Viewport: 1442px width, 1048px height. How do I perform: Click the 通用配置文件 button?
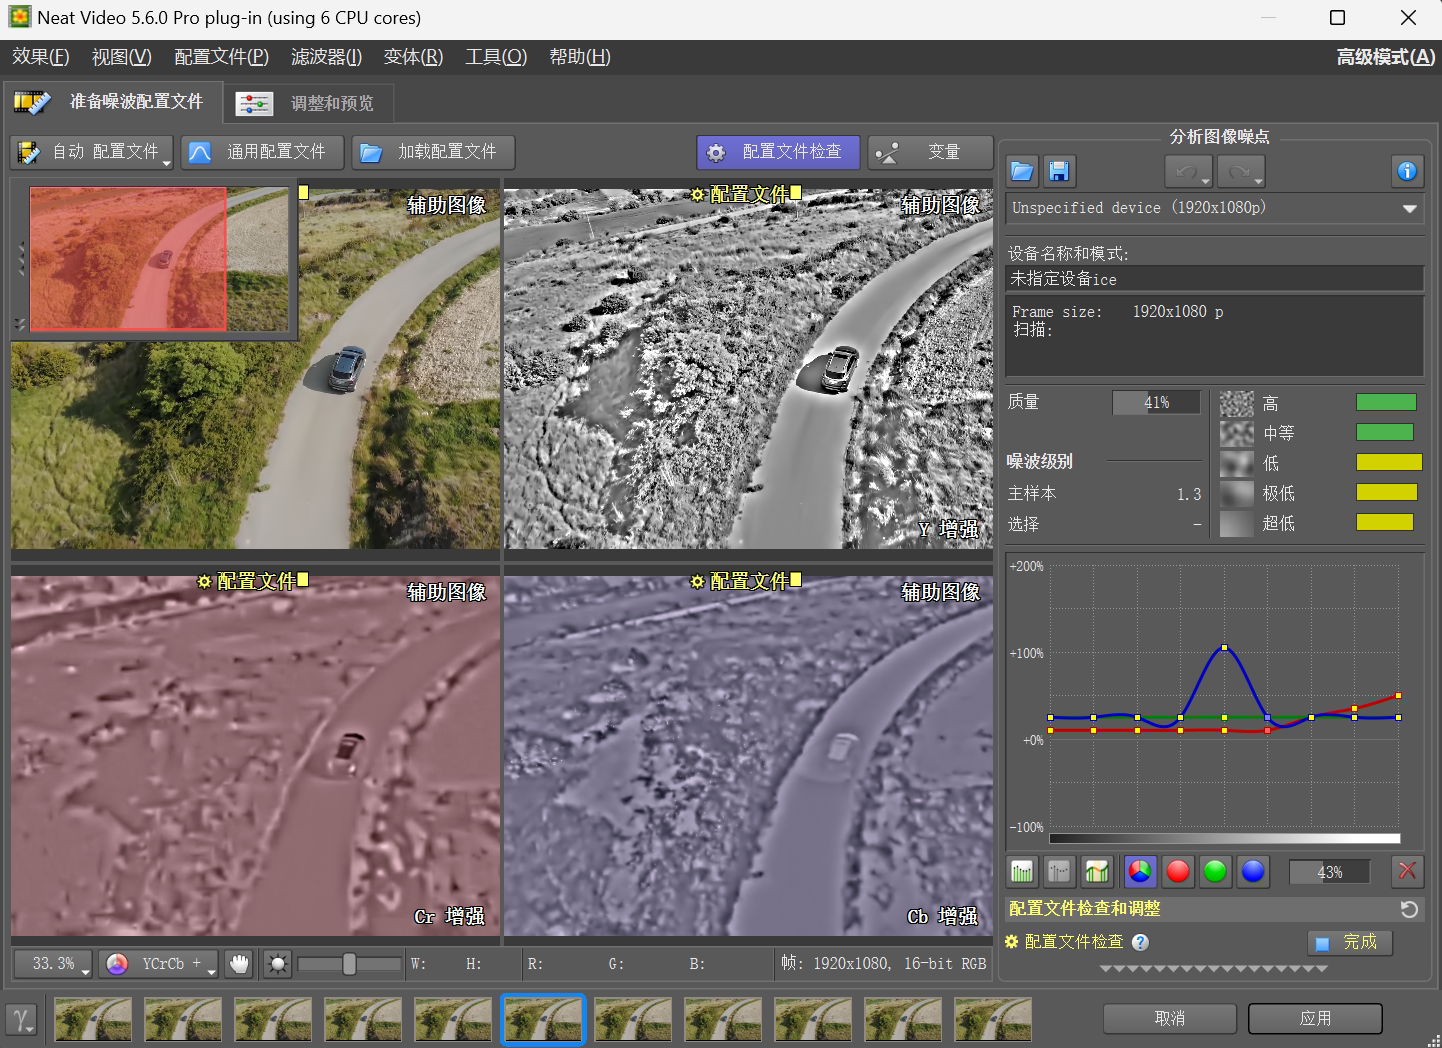[262, 152]
